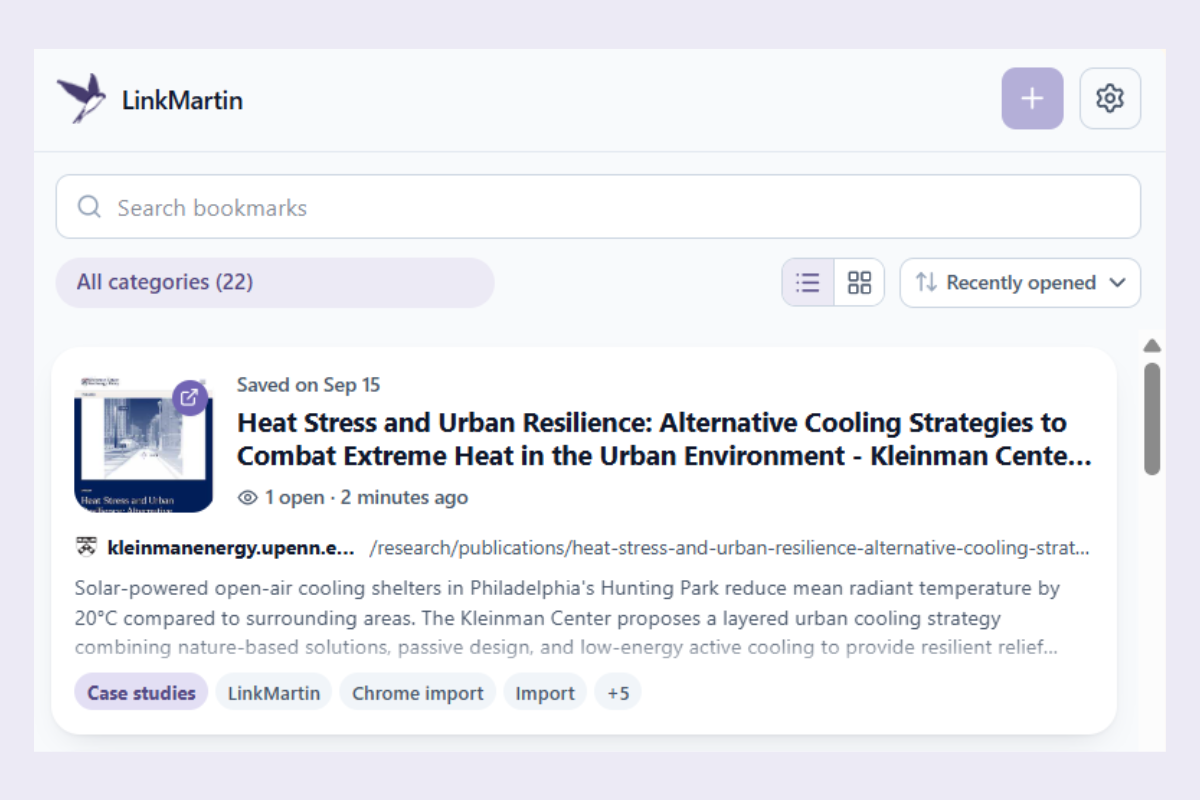The height and width of the screenshot is (800, 1200).
Task: Add a new bookmark with plus button
Action: click(x=1032, y=99)
